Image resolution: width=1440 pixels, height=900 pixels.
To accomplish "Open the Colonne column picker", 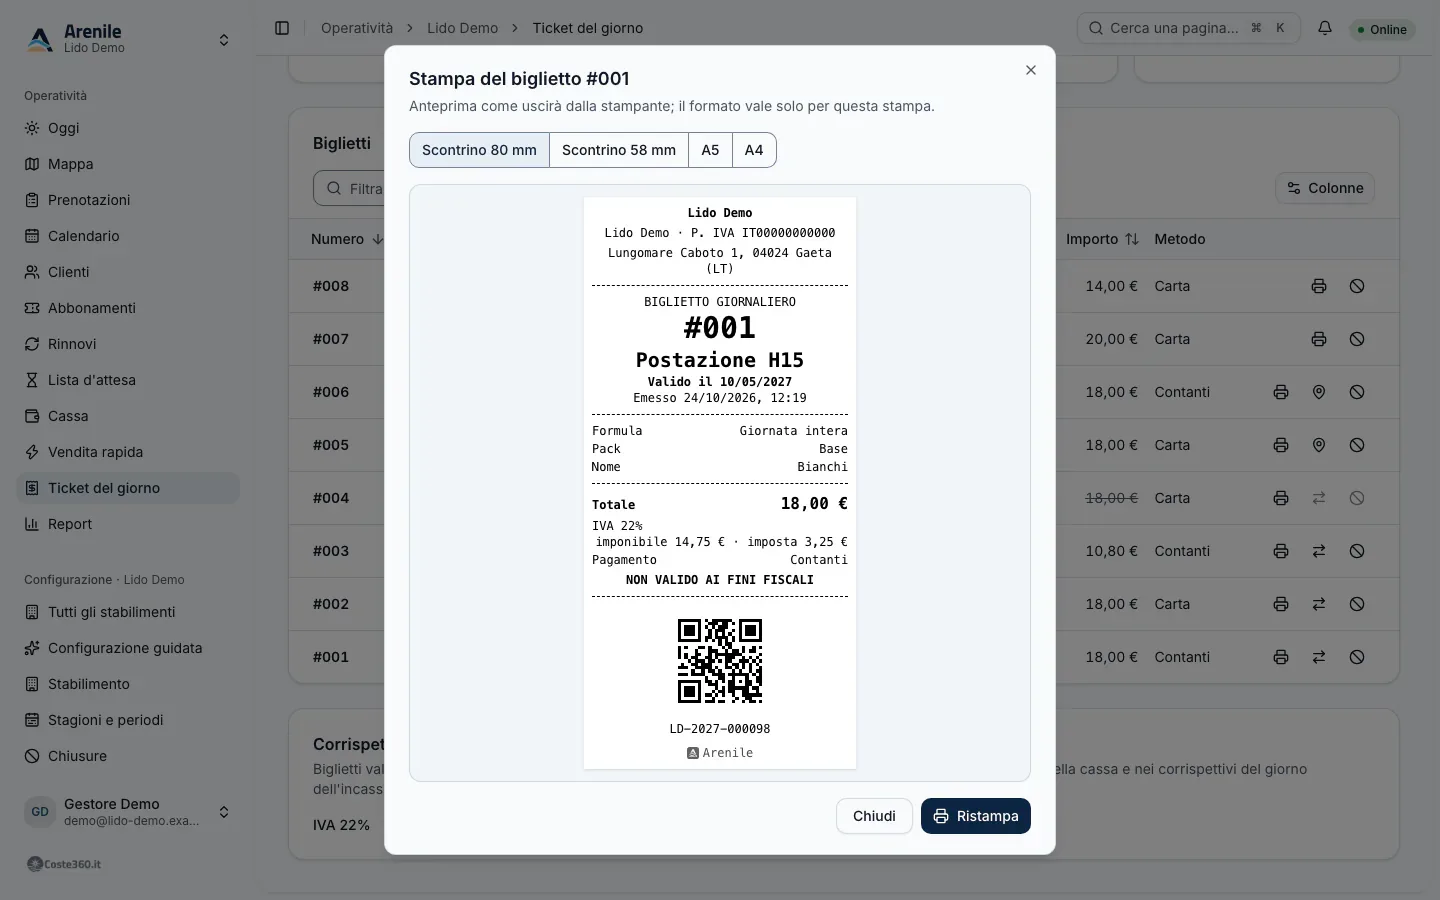I will (1325, 188).
